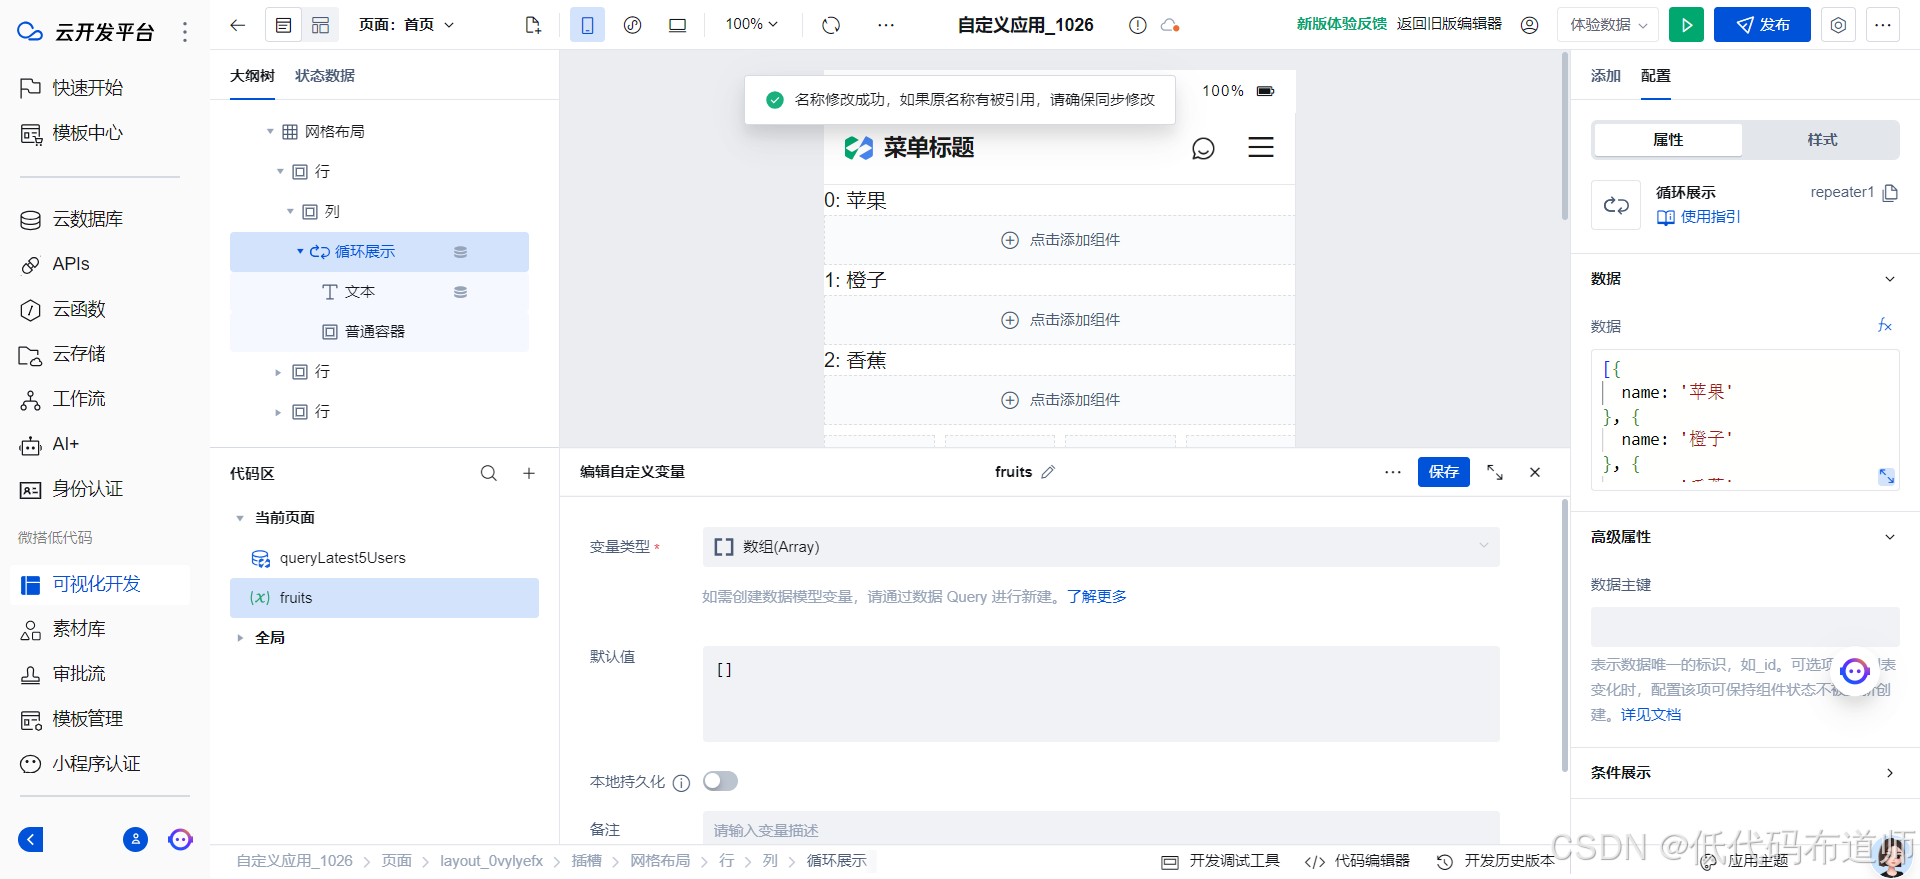This screenshot has height=879, width=1920.
Task: Open the top-right extra menu ellipsis
Action: (x=1883, y=25)
